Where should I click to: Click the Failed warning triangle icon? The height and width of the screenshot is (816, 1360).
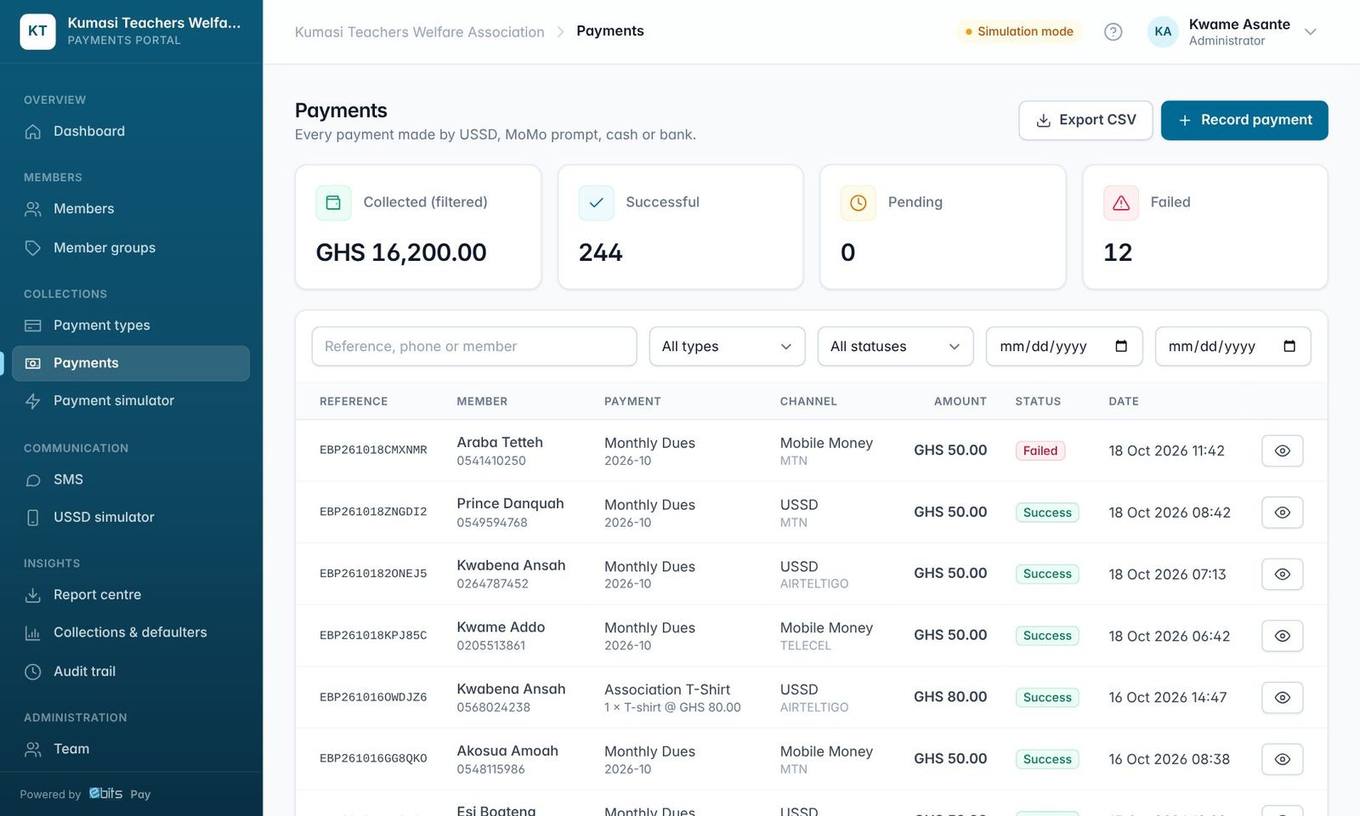(x=1121, y=203)
